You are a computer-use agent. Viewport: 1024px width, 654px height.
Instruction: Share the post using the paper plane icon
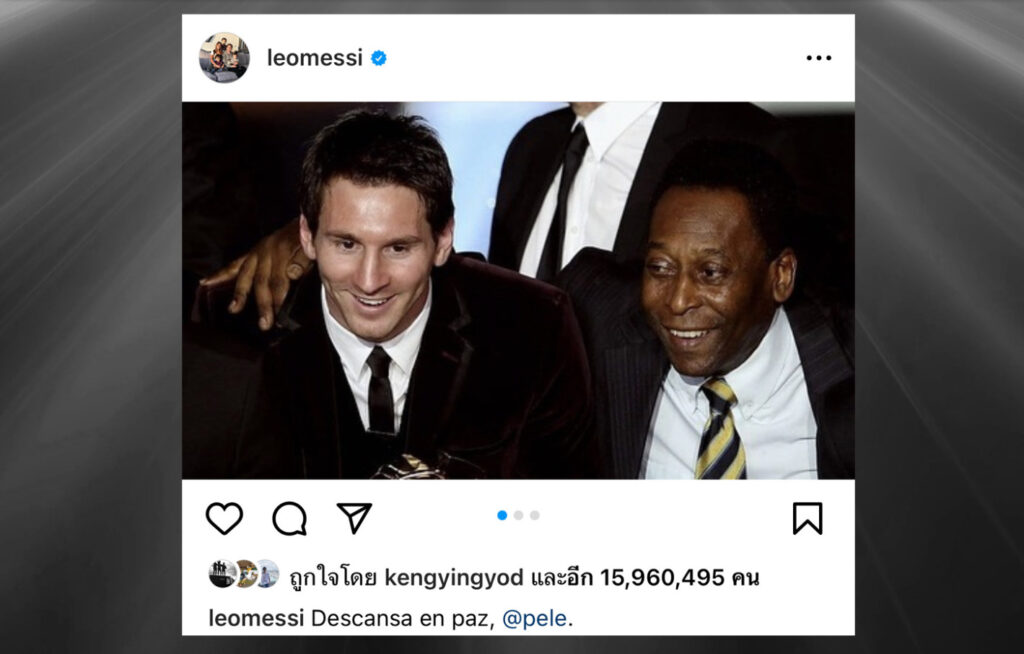[354, 518]
